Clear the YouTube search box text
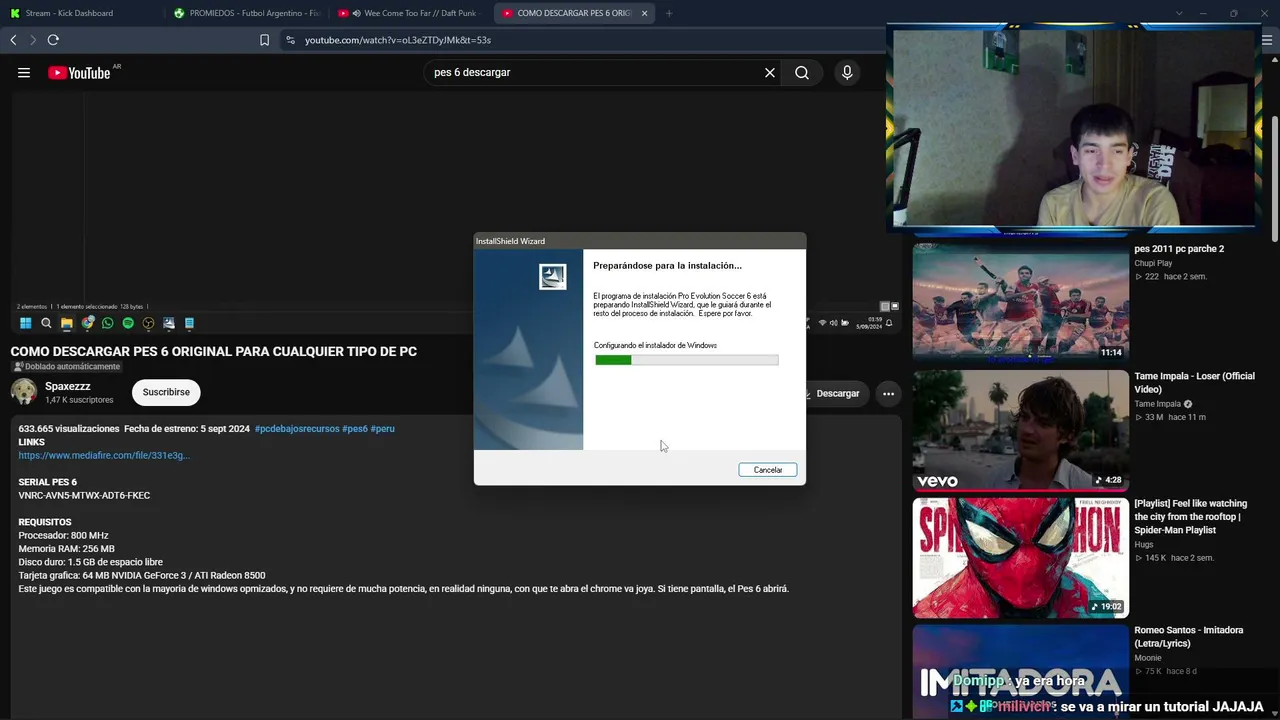This screenshot has height=720, width=1280. coord(770,73)
